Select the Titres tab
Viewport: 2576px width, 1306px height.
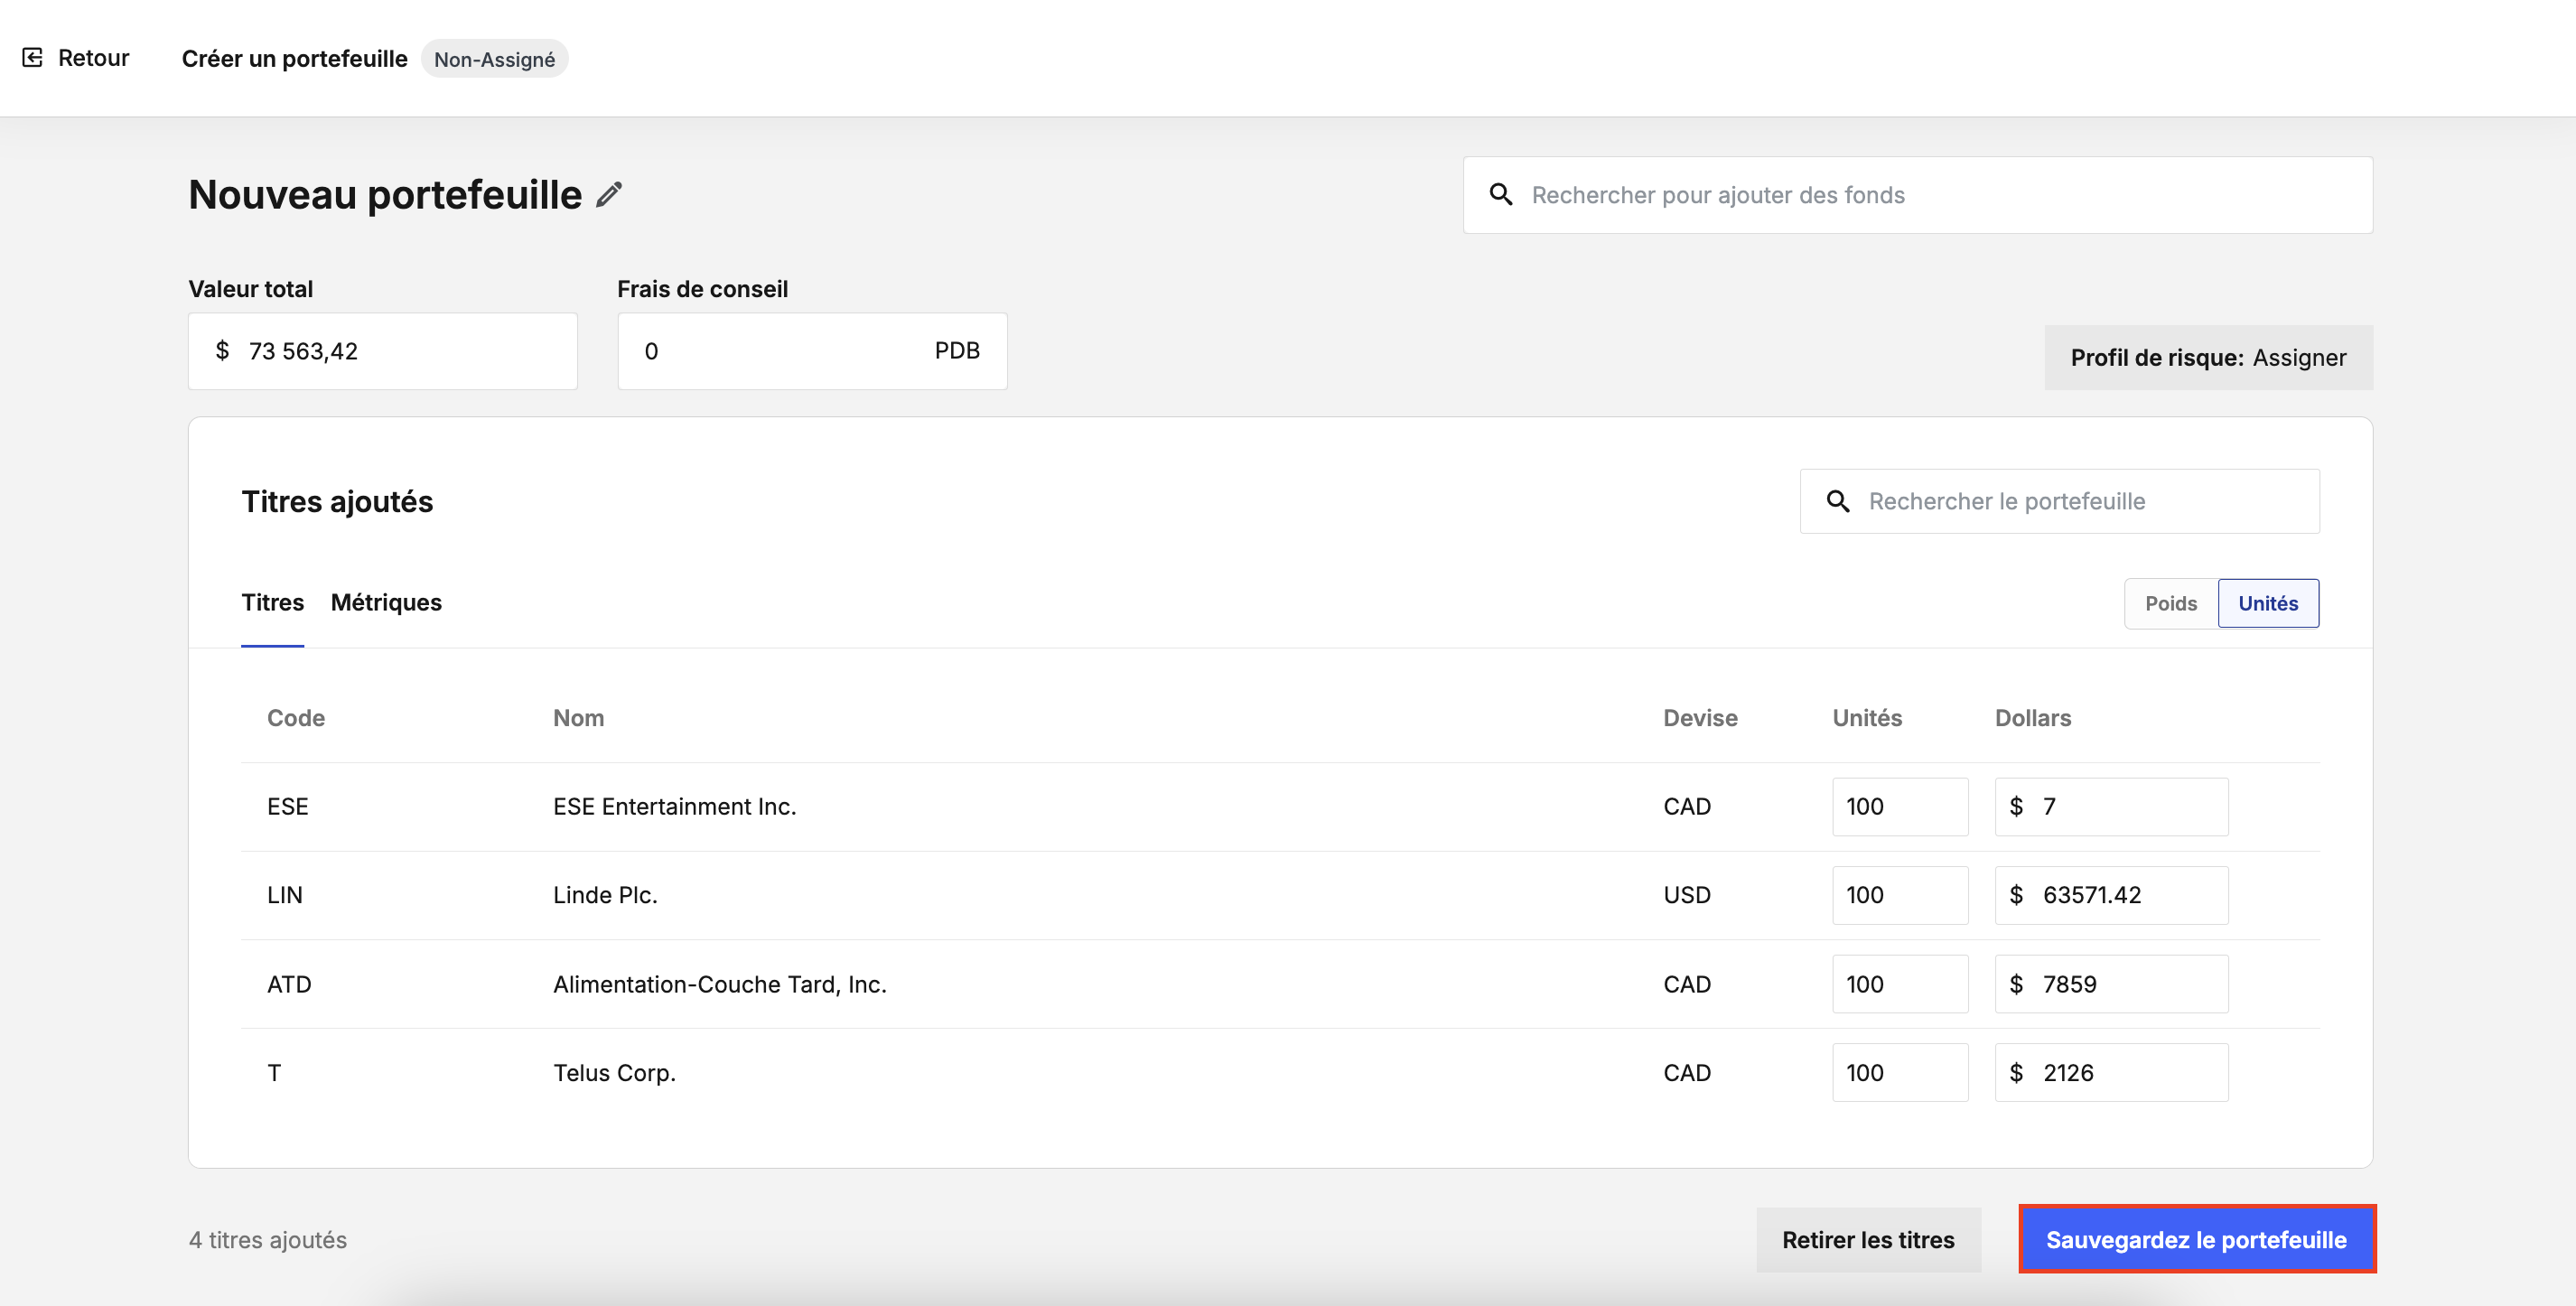[272, 602]
